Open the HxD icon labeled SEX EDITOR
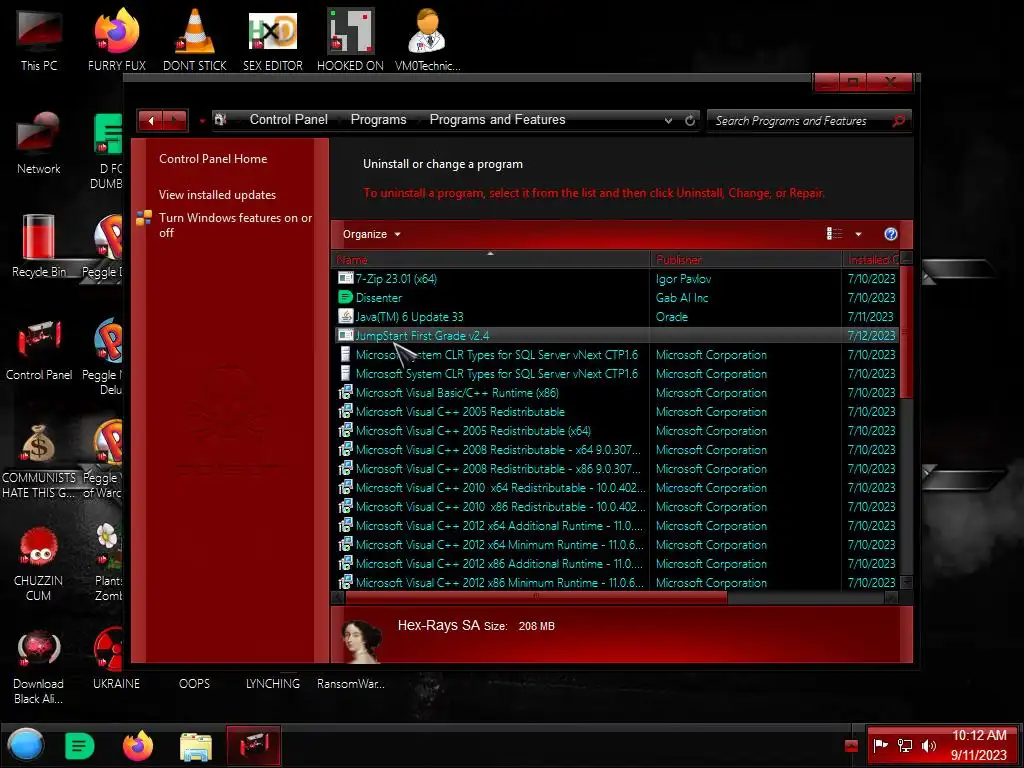The image size is (1024, 768). point(272,38)
